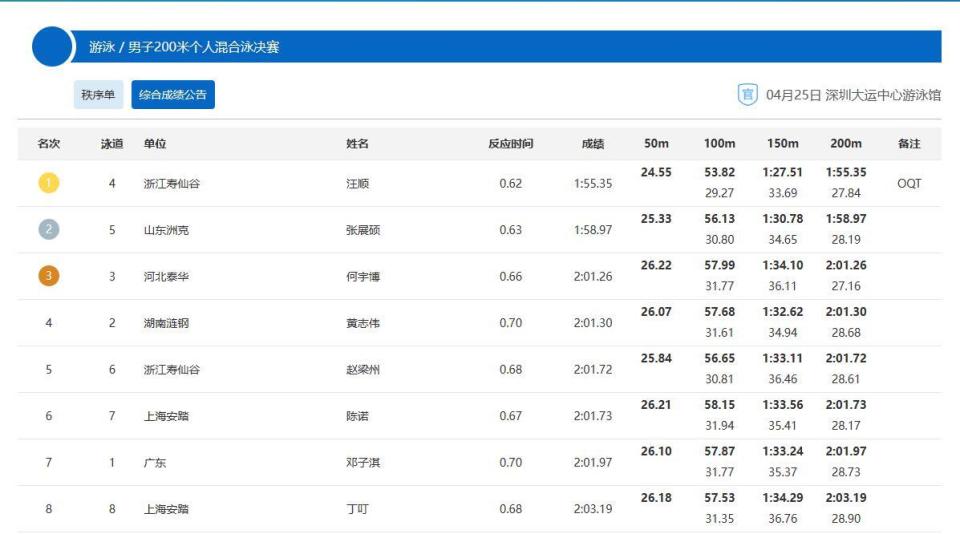Image resolution: width=960 pixels, height=534 pixels.
Task: Click the 200m column header
Action: pyautogui.click(x=846, y=143)
